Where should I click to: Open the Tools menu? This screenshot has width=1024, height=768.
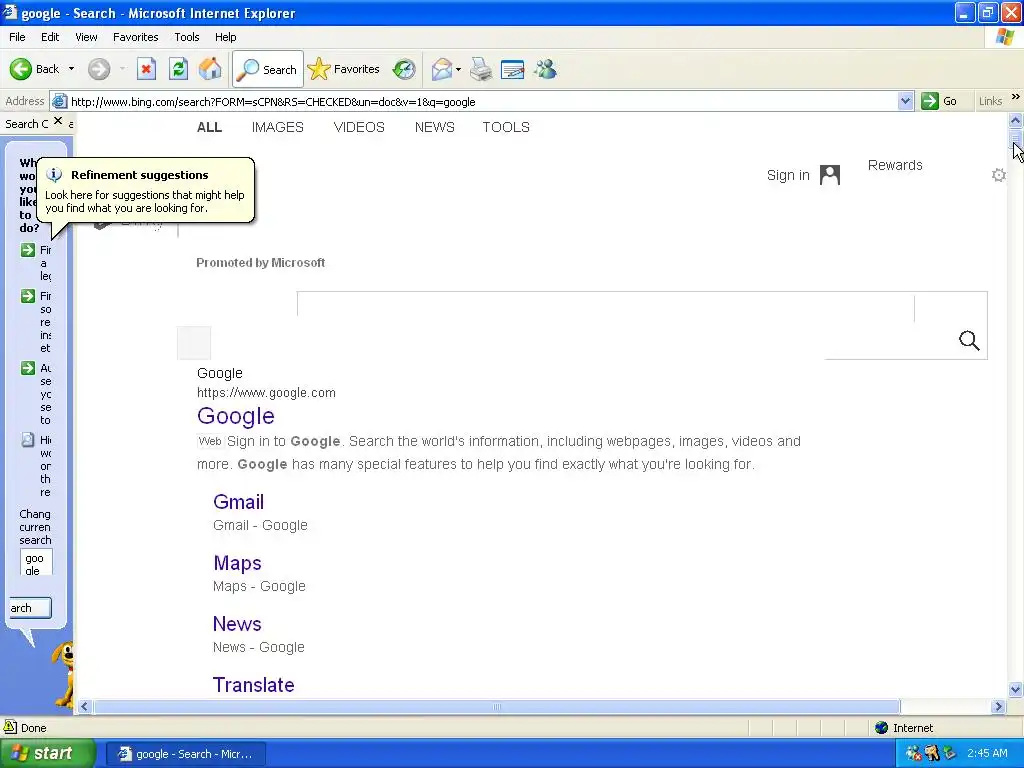[x=187, y=37]
